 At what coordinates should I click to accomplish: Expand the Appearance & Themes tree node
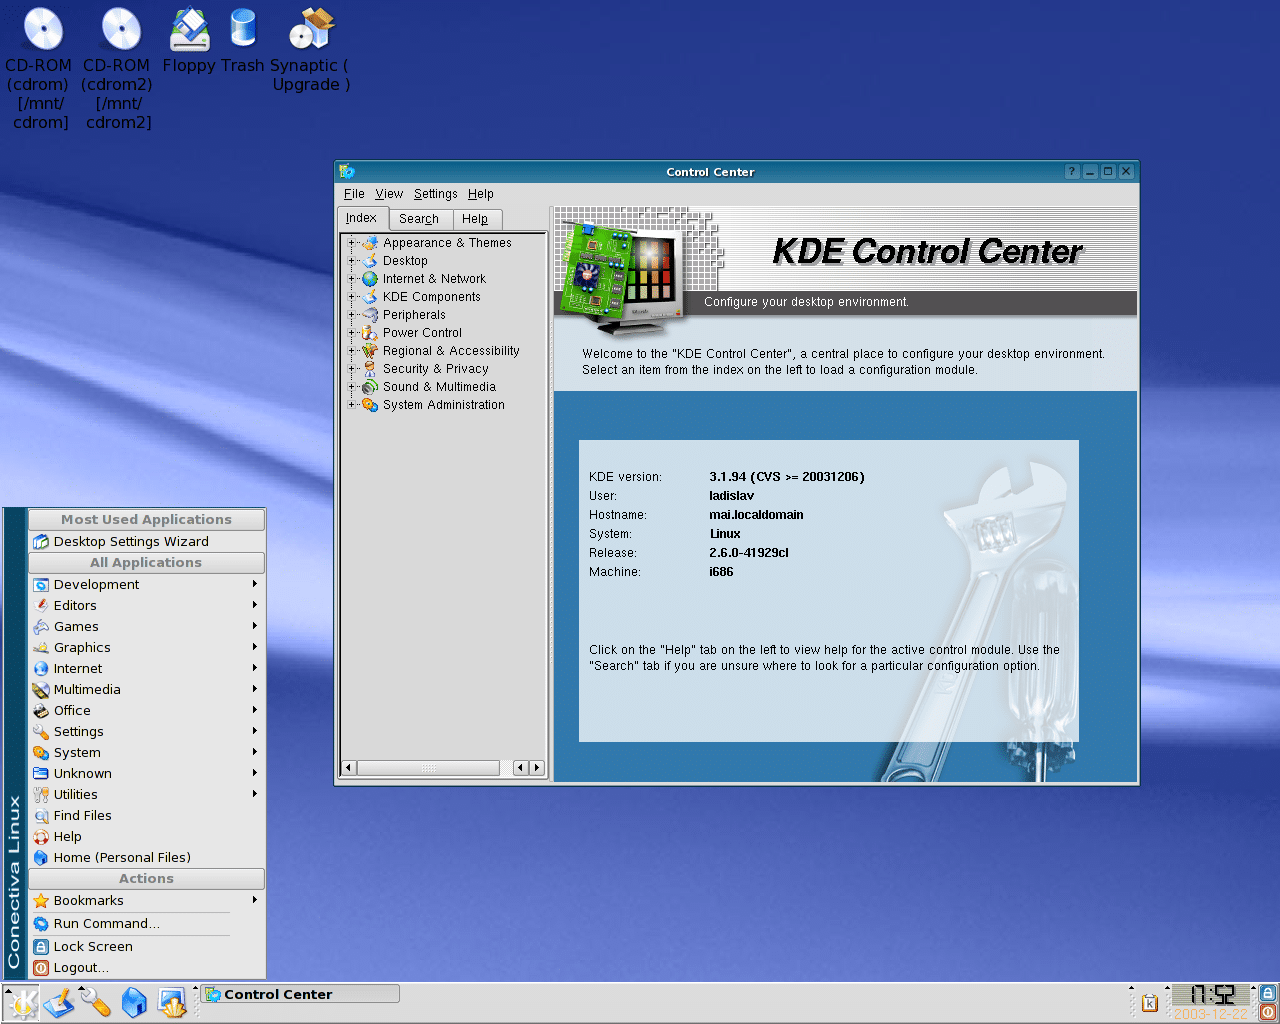(352, 243)
